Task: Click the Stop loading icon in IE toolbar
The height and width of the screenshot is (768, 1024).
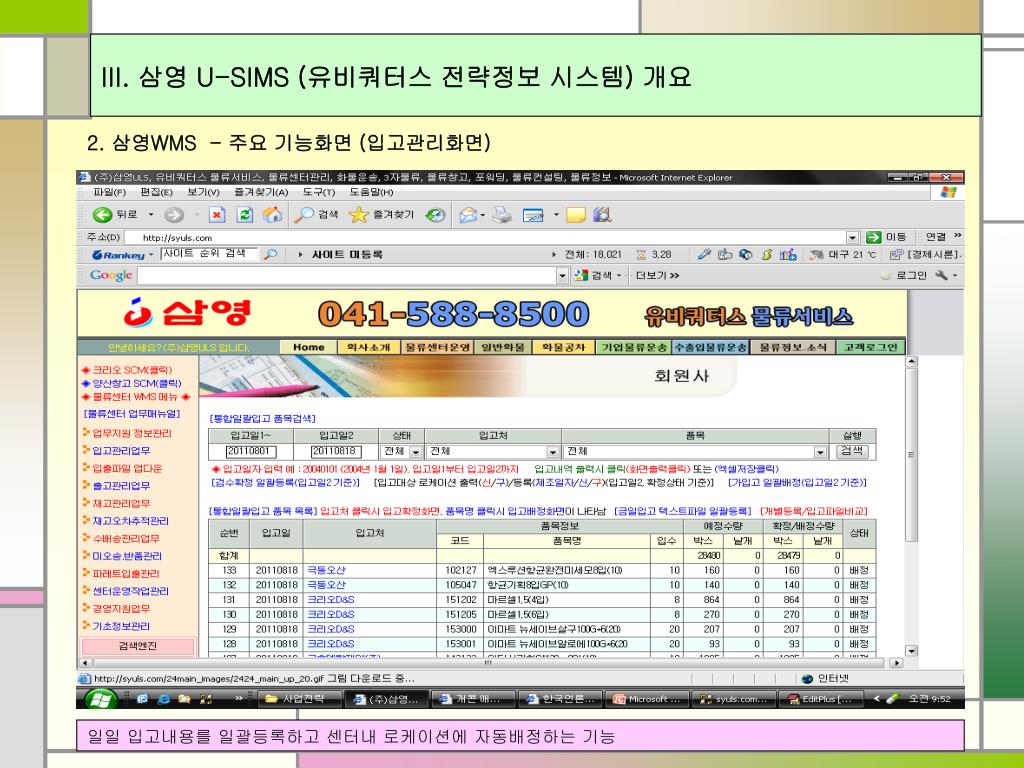Action: coord(217,214)
